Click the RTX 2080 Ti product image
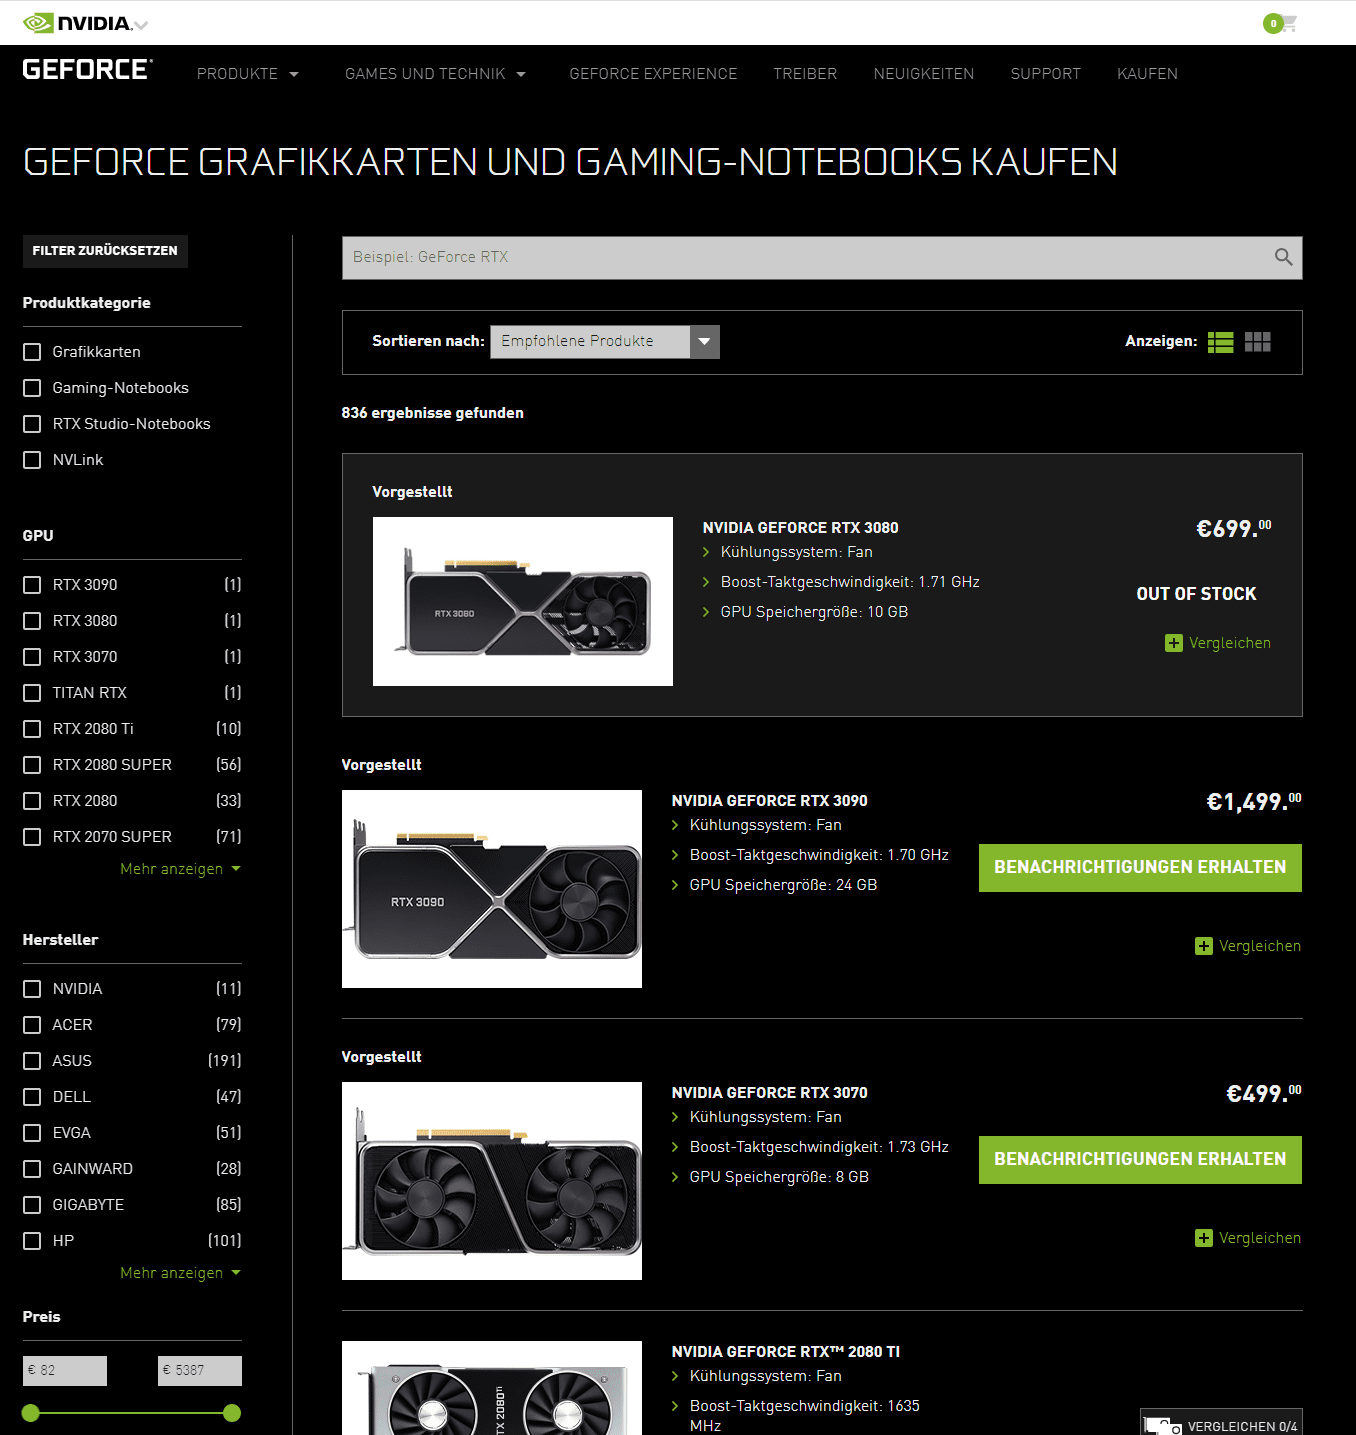1356x1435 pixels. [492, 1388]
